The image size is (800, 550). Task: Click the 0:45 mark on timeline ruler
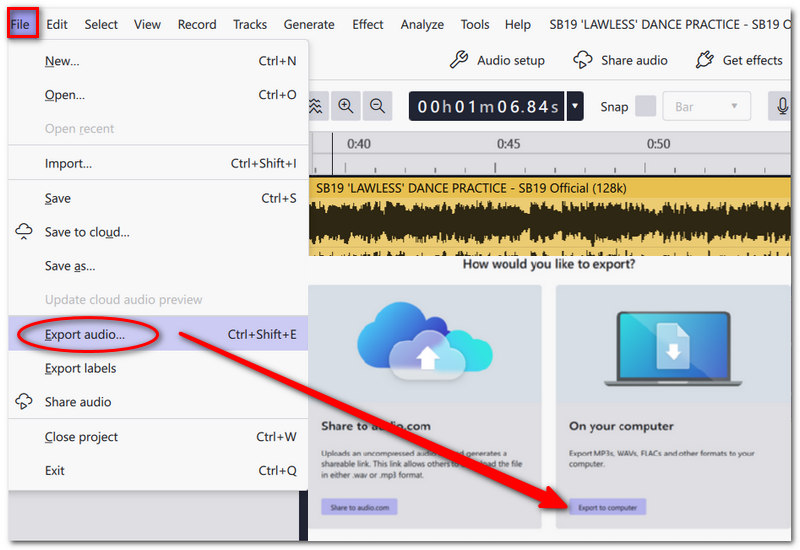pyautogui.click(x=509, y=144)
